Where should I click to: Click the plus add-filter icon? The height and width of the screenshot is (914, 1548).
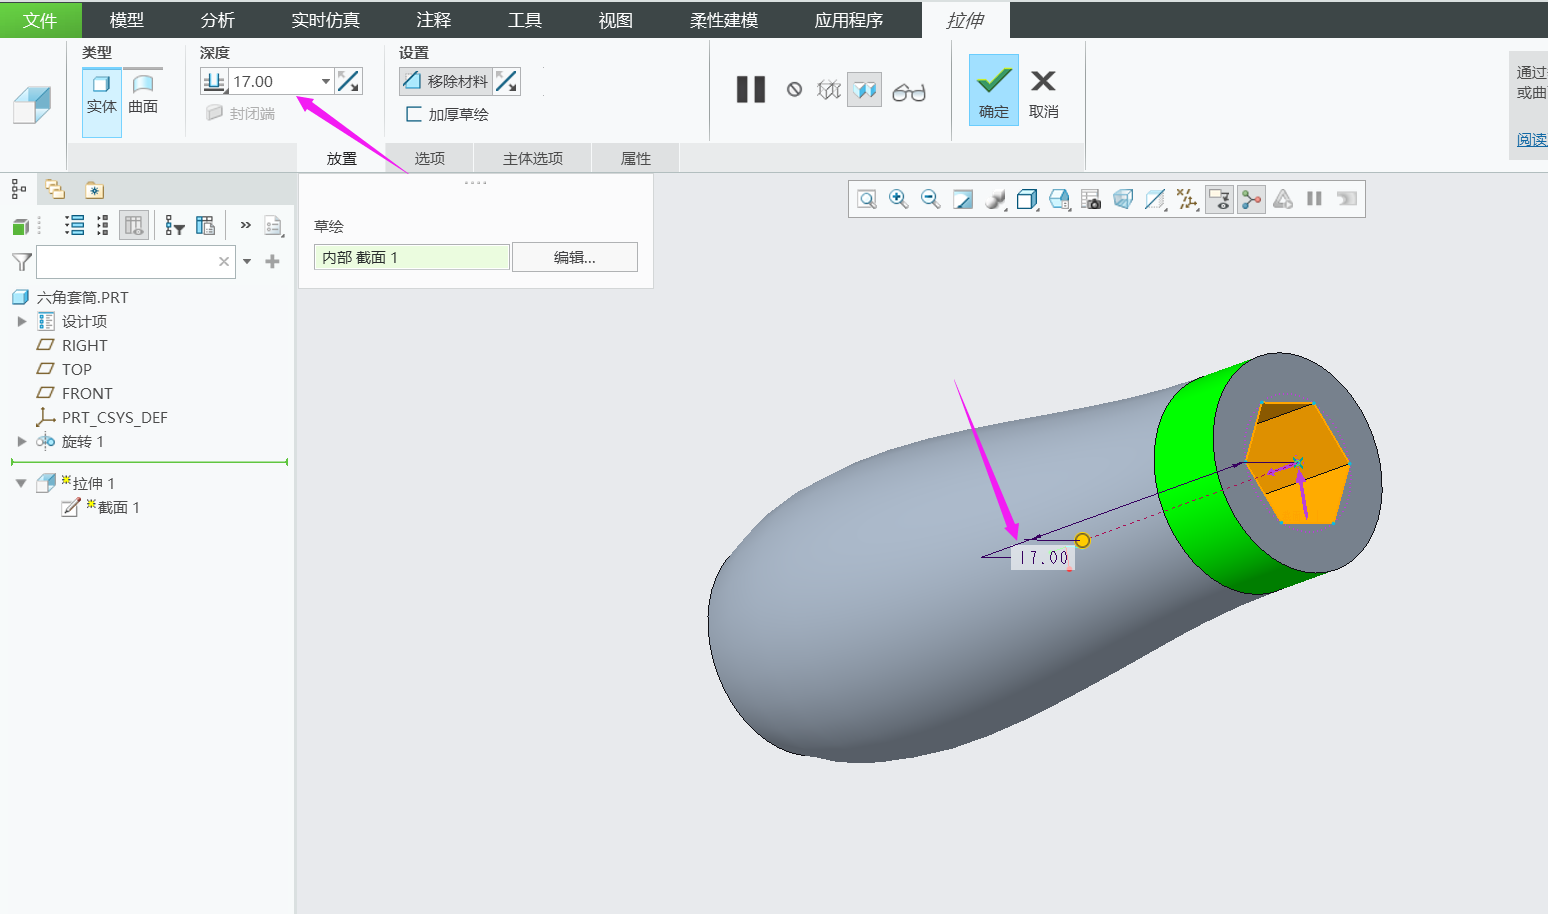pos(272,262)
